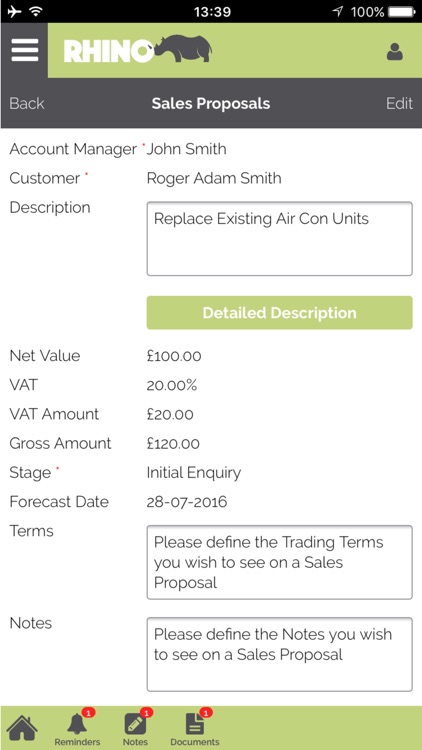This screenshot has width=422, height=750.
Task: Select the Description text box
Action: 279,239
